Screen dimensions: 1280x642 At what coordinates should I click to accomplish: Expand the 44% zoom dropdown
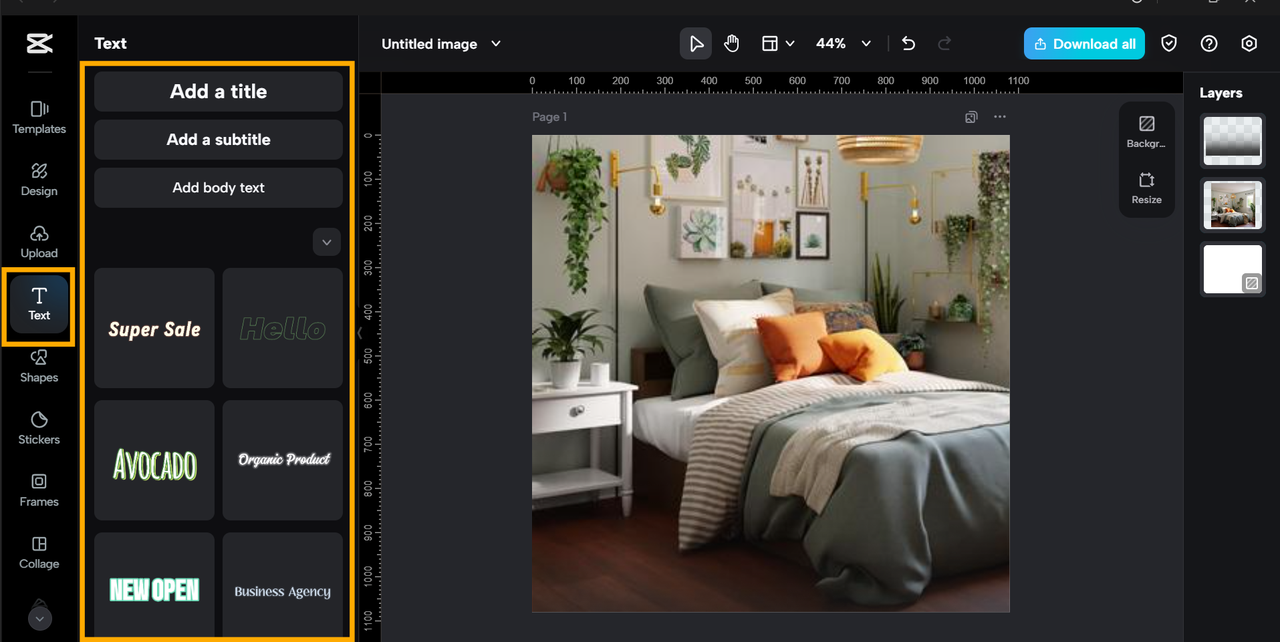point(866,44)
